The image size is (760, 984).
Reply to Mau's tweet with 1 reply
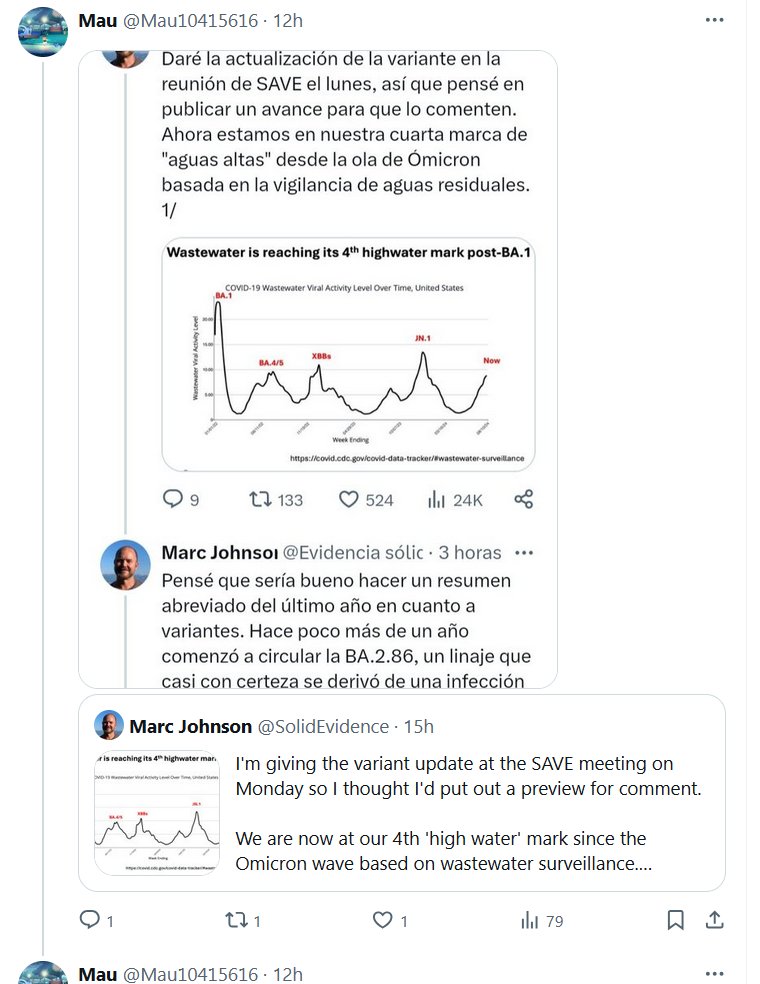(90, 920)
